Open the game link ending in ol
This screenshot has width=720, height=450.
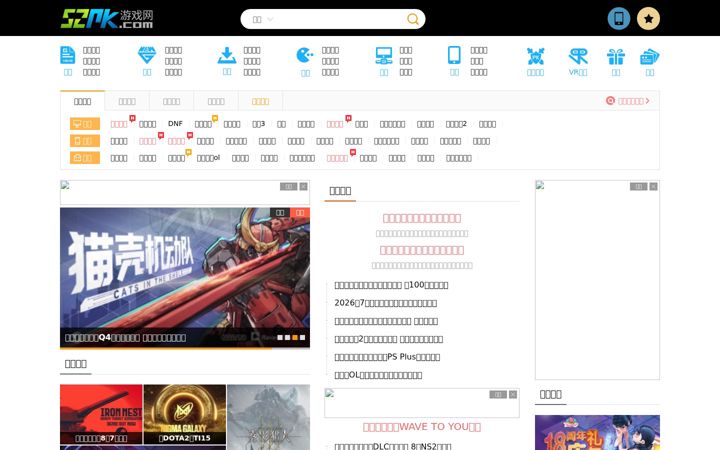pos(208,158)
